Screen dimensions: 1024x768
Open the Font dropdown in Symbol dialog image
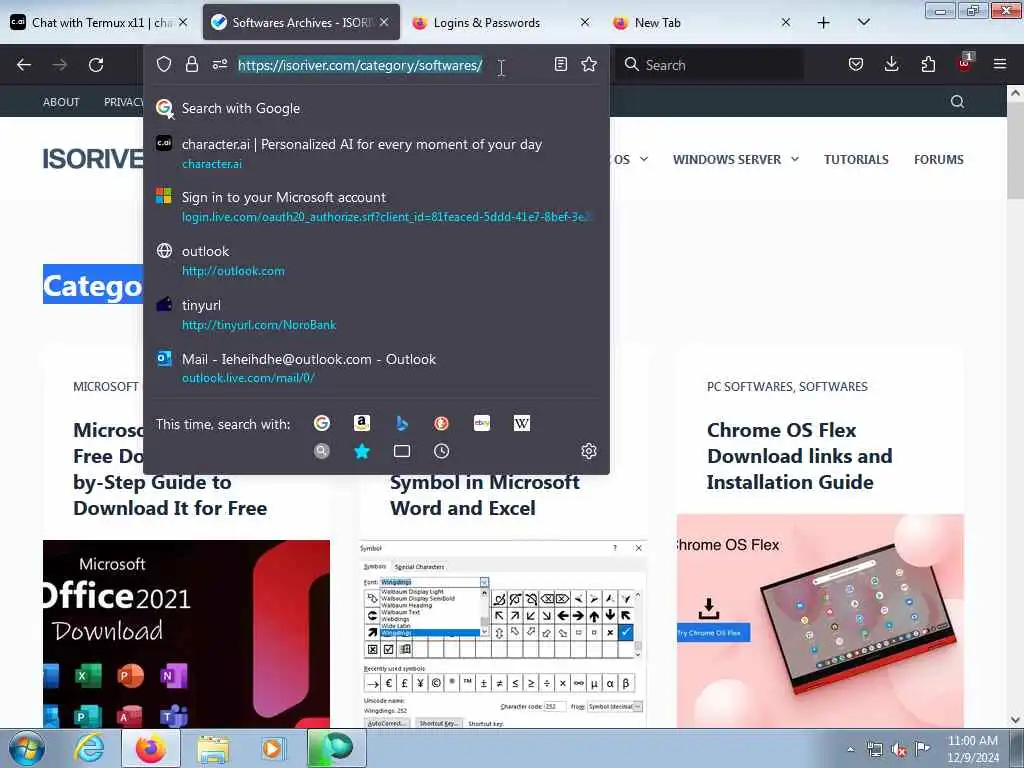click(484, 582)
